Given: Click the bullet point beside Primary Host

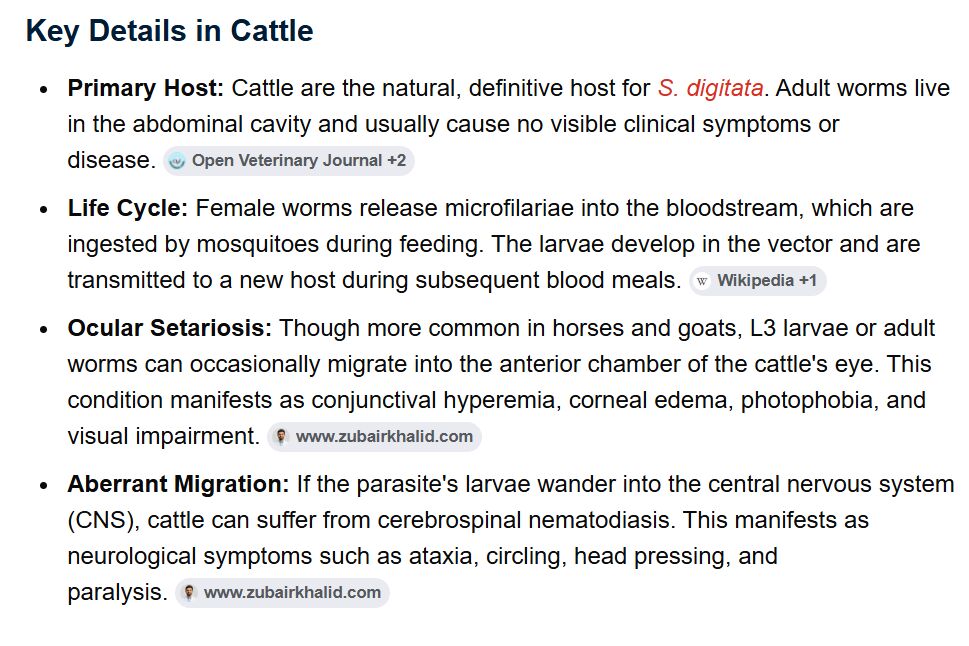Looking at the screenshot, I should (x=43, y=90).
